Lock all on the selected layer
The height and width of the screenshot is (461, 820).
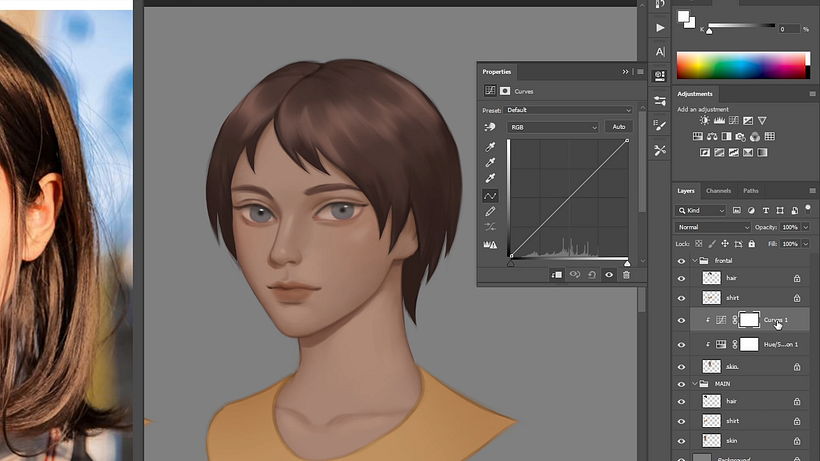tap(751, 244)
